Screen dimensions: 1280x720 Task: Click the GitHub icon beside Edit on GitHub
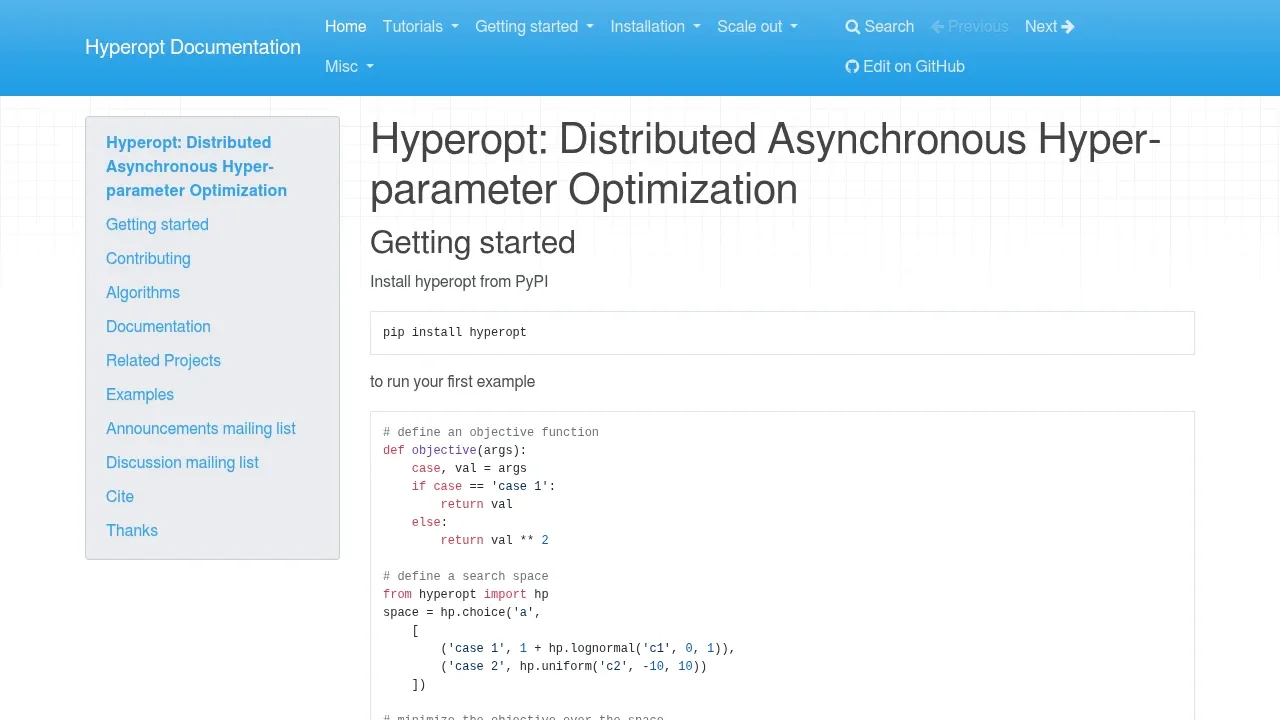[x=852, y=67]
